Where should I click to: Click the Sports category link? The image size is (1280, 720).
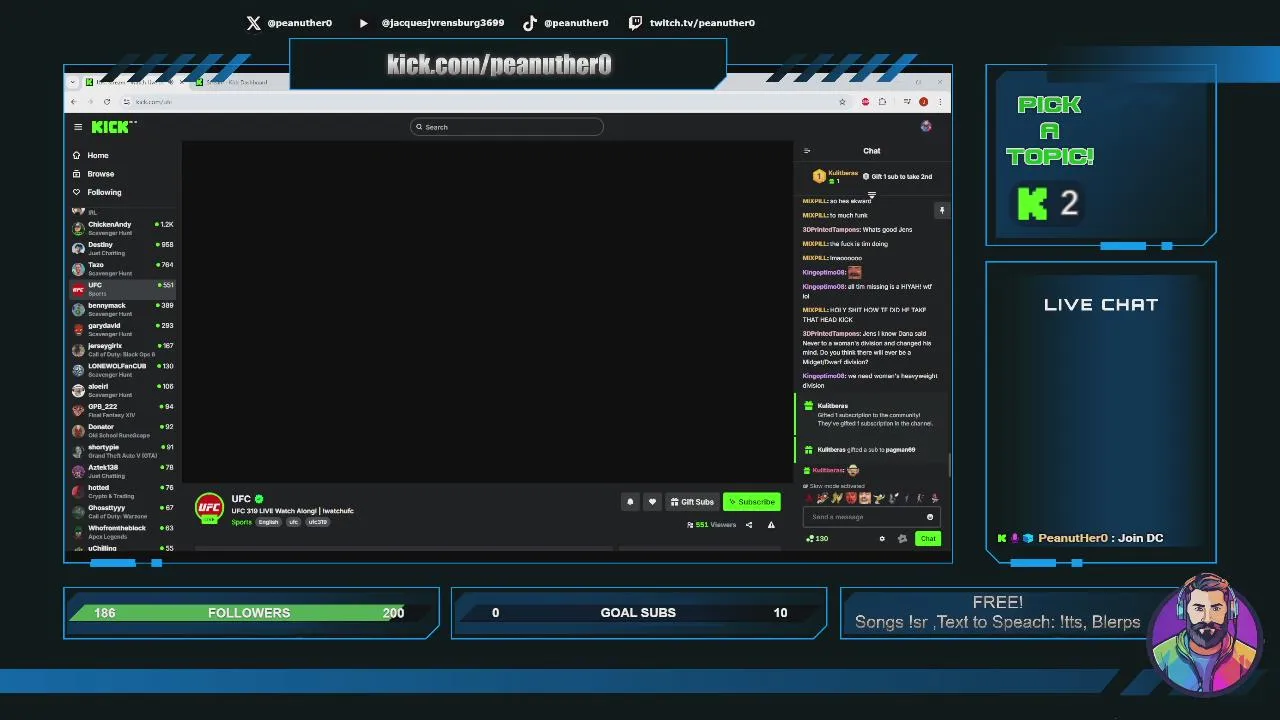pyautogui.click(x=241, y=522)
